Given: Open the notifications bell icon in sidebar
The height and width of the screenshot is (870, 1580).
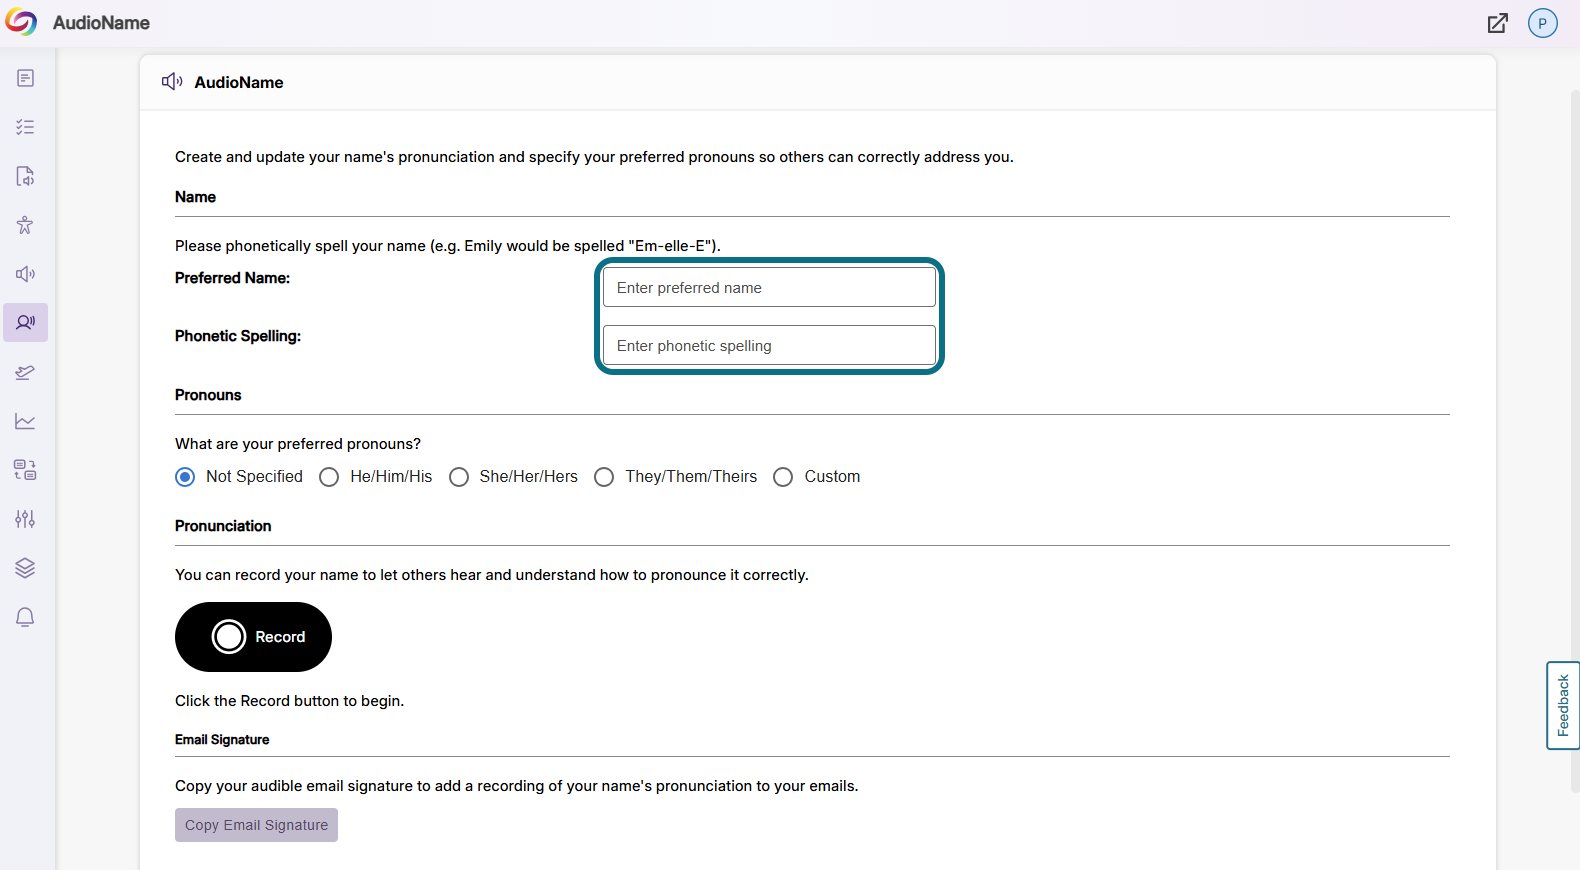Looking at the screenshot, I should pyautogui.click(x=25, y=617).
